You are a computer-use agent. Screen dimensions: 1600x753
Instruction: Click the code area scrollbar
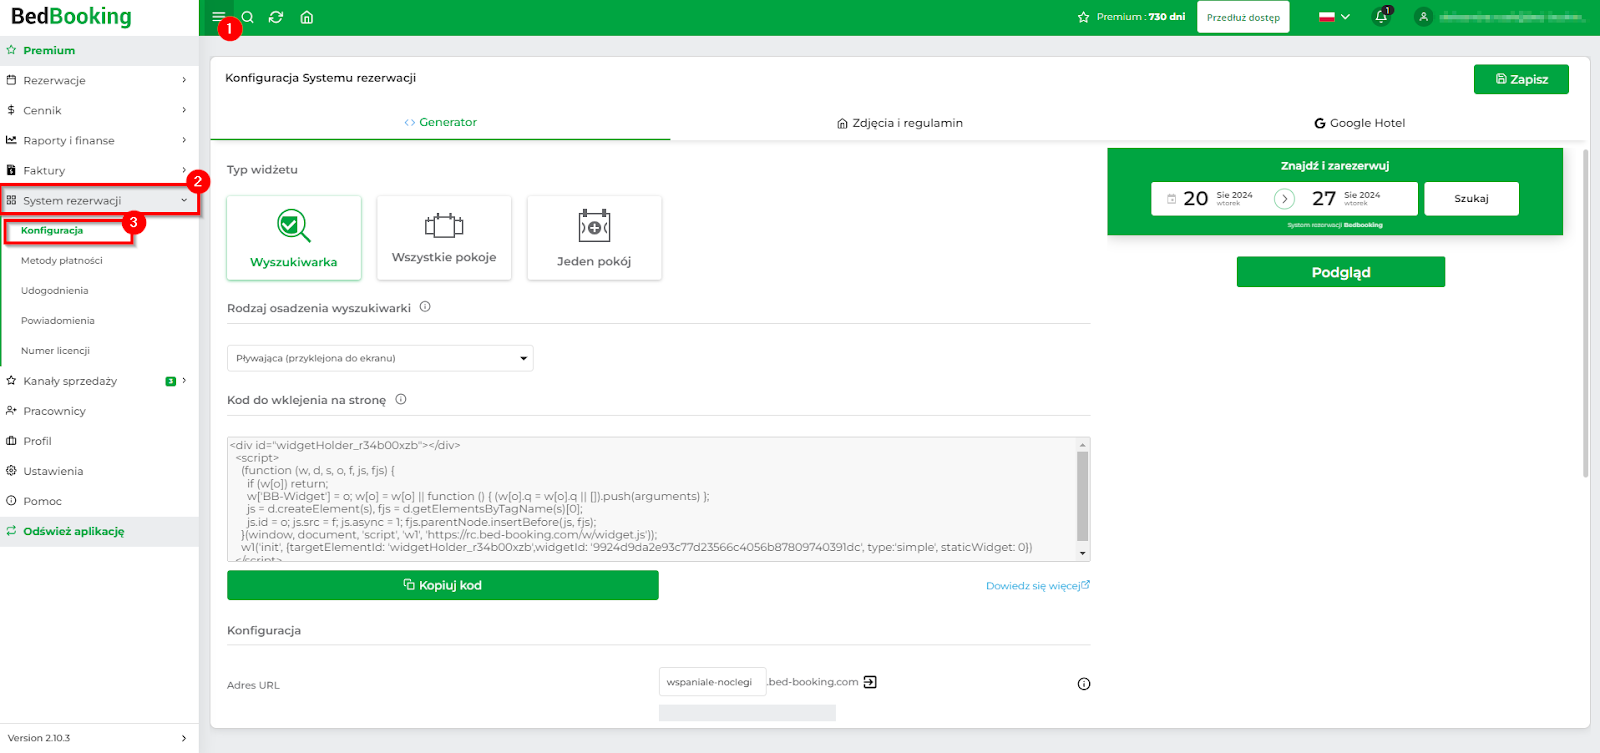pos(1082,495)
